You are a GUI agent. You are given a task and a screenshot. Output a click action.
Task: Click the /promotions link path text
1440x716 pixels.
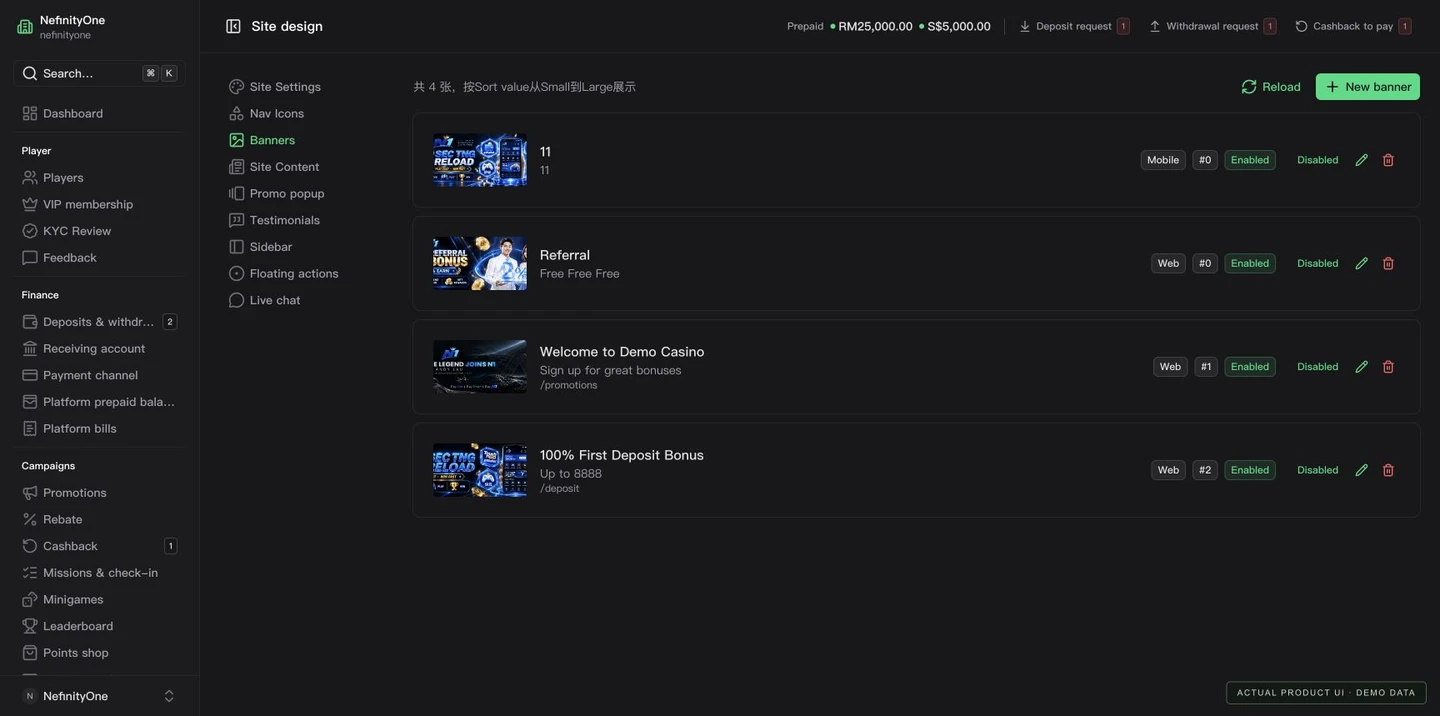[569, 386]
